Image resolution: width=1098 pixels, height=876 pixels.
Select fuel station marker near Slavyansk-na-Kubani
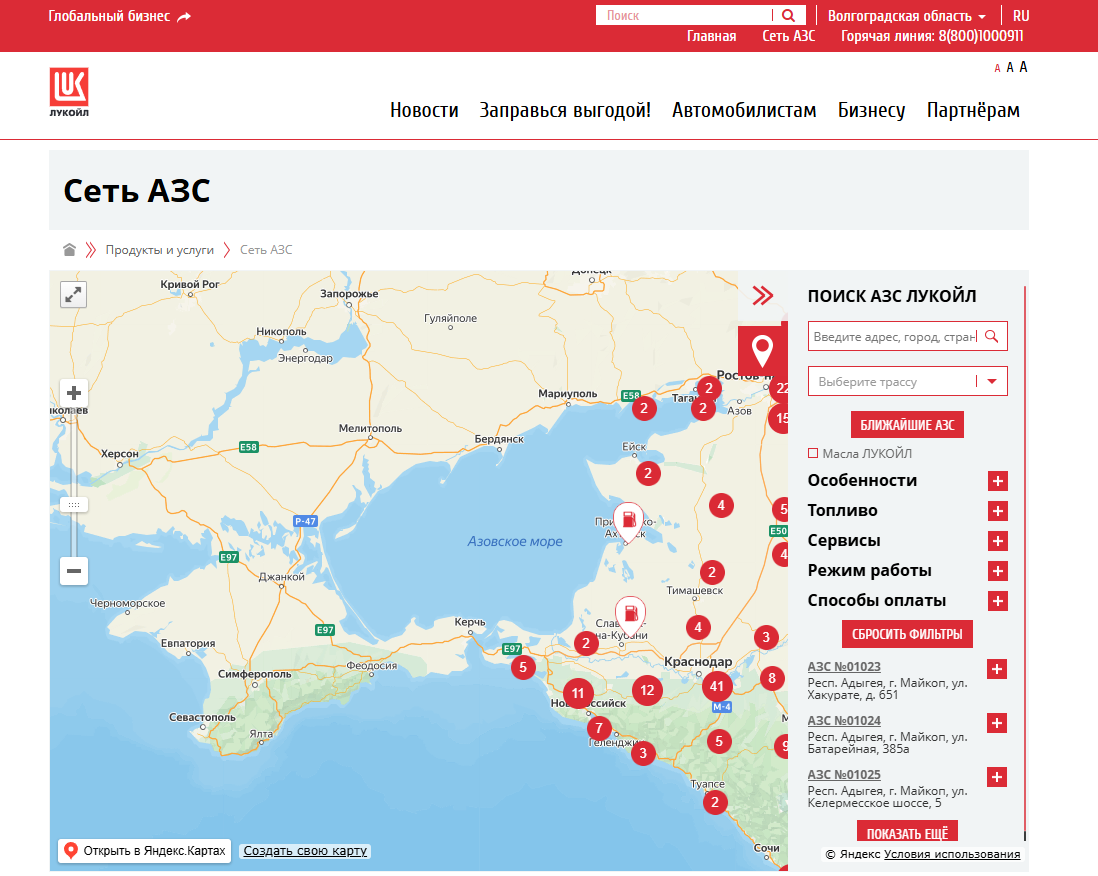(x=631, y=616)
